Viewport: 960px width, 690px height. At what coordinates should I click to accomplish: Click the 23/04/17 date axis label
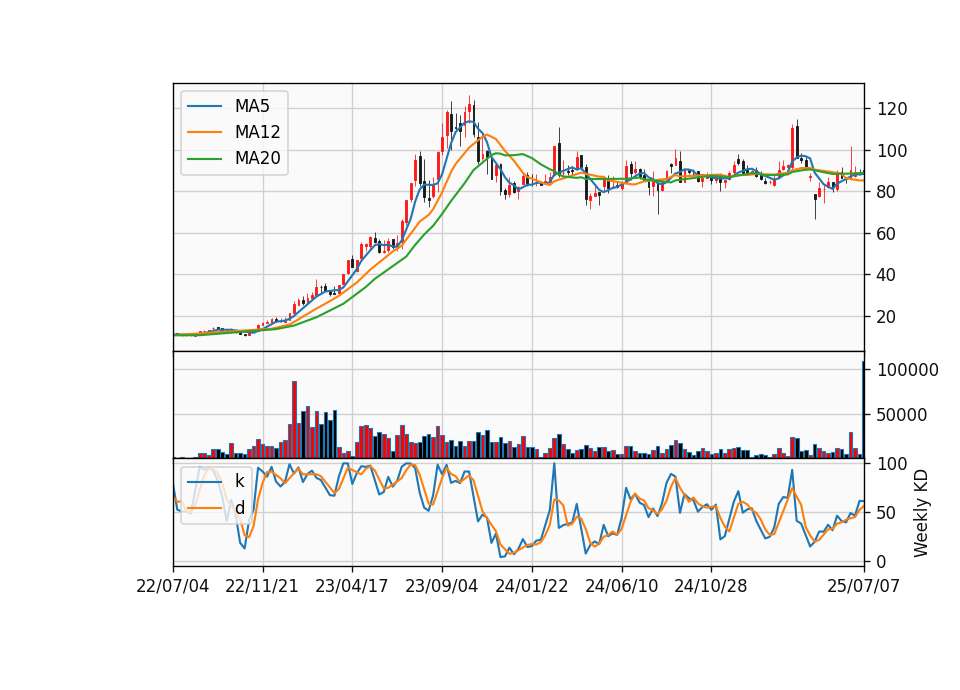(x=352, y=586)
